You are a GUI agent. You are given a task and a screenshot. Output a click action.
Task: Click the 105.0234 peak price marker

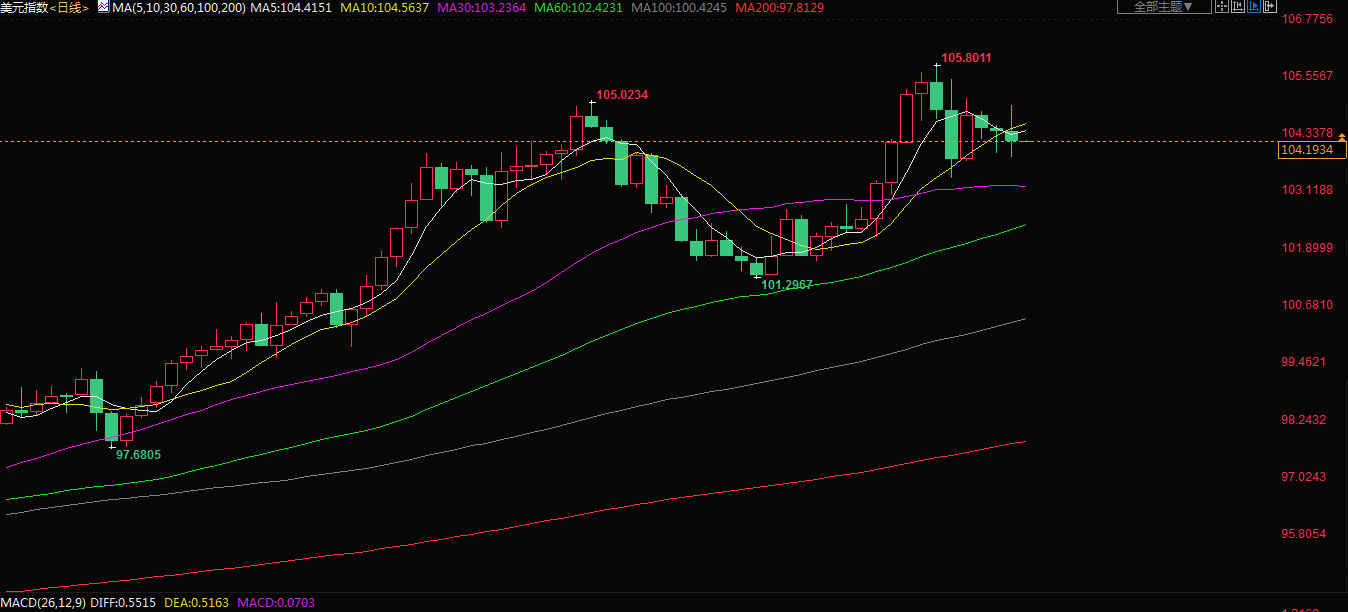622,95
